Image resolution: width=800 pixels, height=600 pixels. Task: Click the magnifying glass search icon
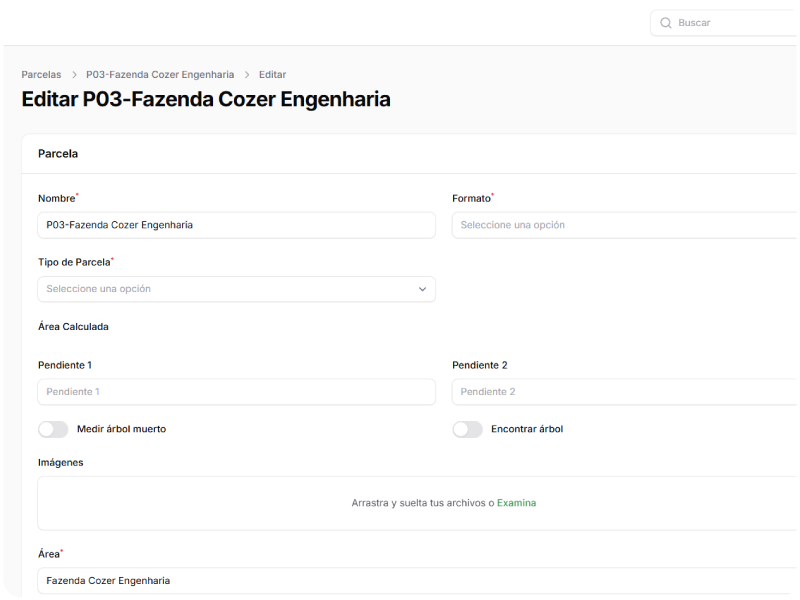666,23
